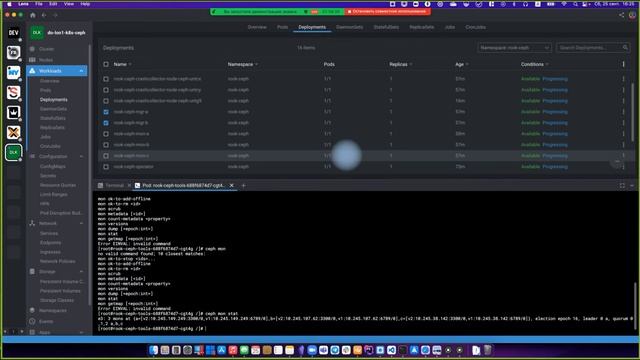Sort deployments by Name column
Viewport: 640px width, 360px height.
click(x=120, y=64)
